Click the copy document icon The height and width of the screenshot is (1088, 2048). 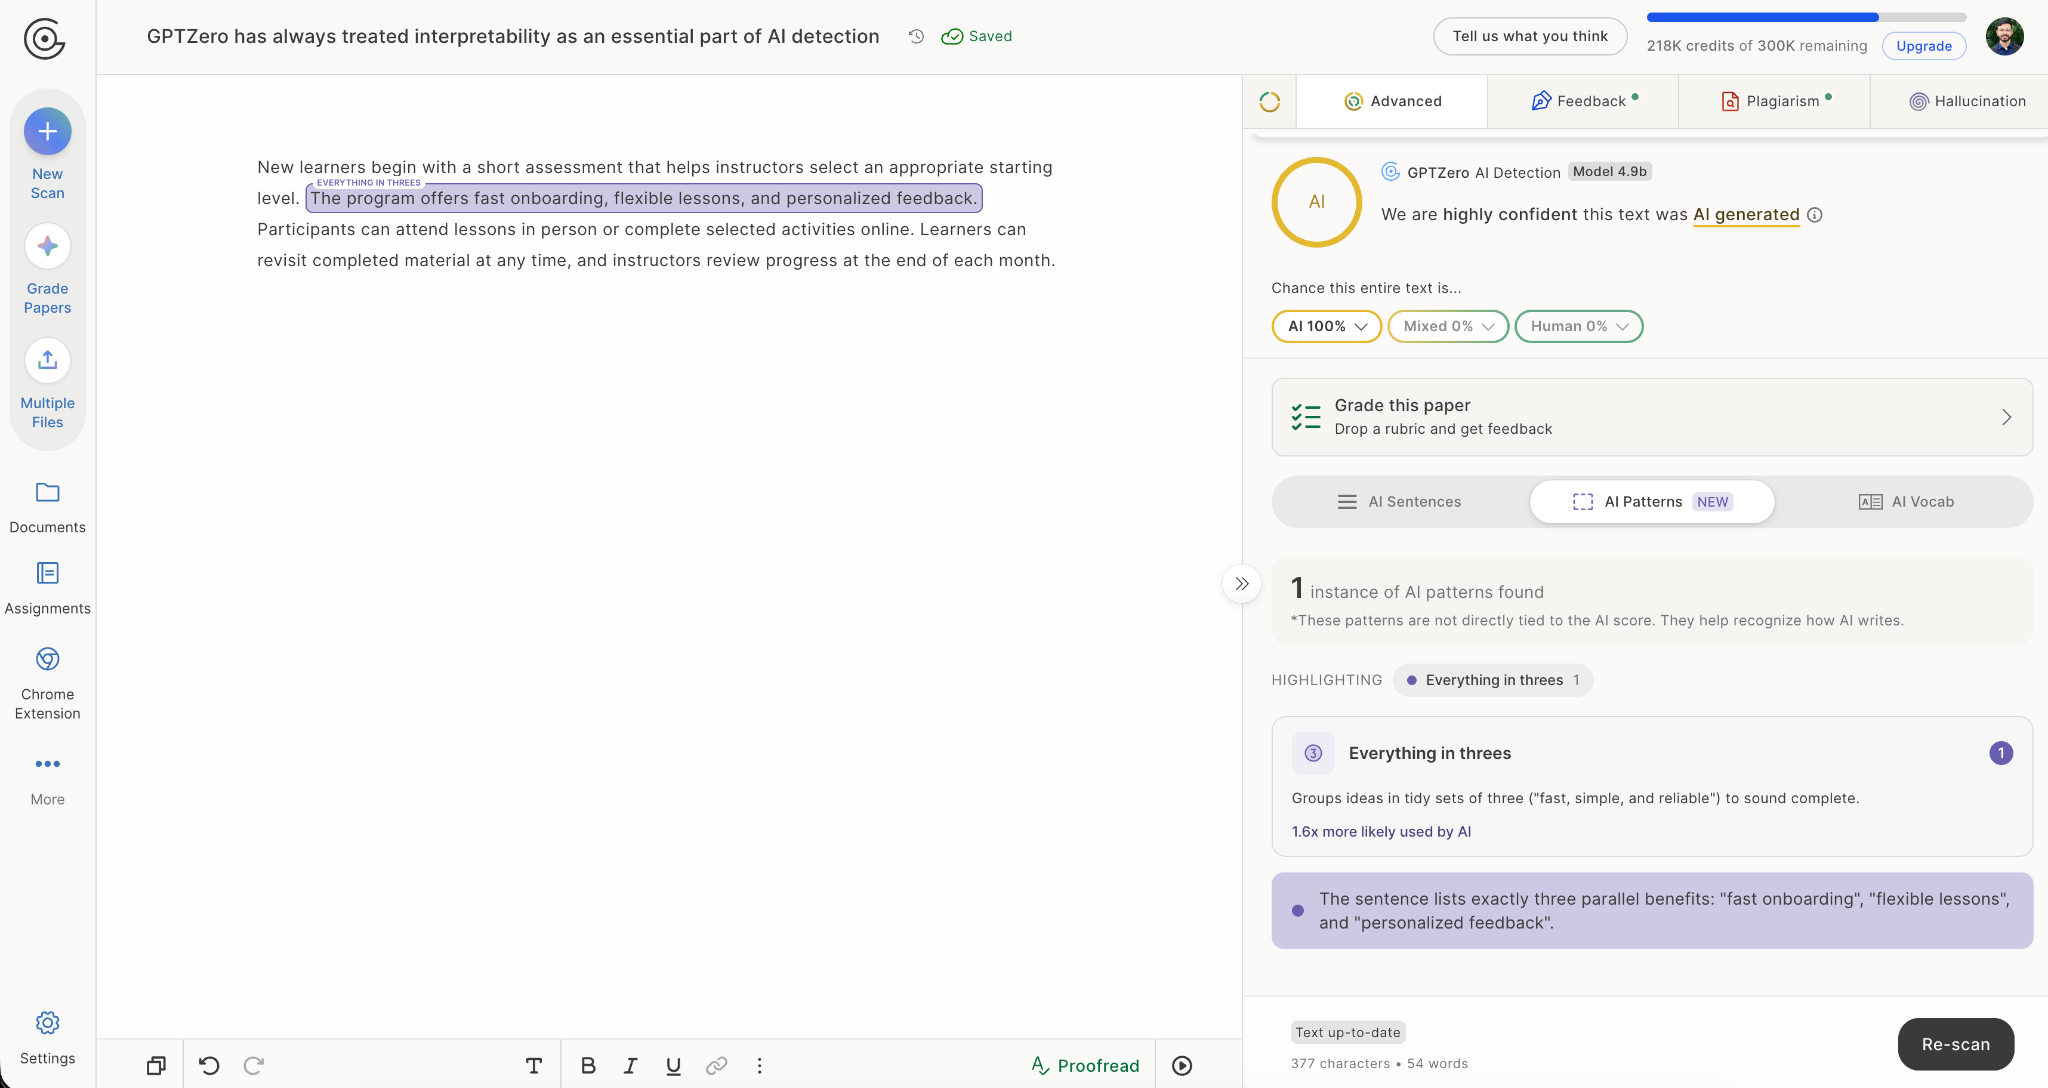[156, 1066]
